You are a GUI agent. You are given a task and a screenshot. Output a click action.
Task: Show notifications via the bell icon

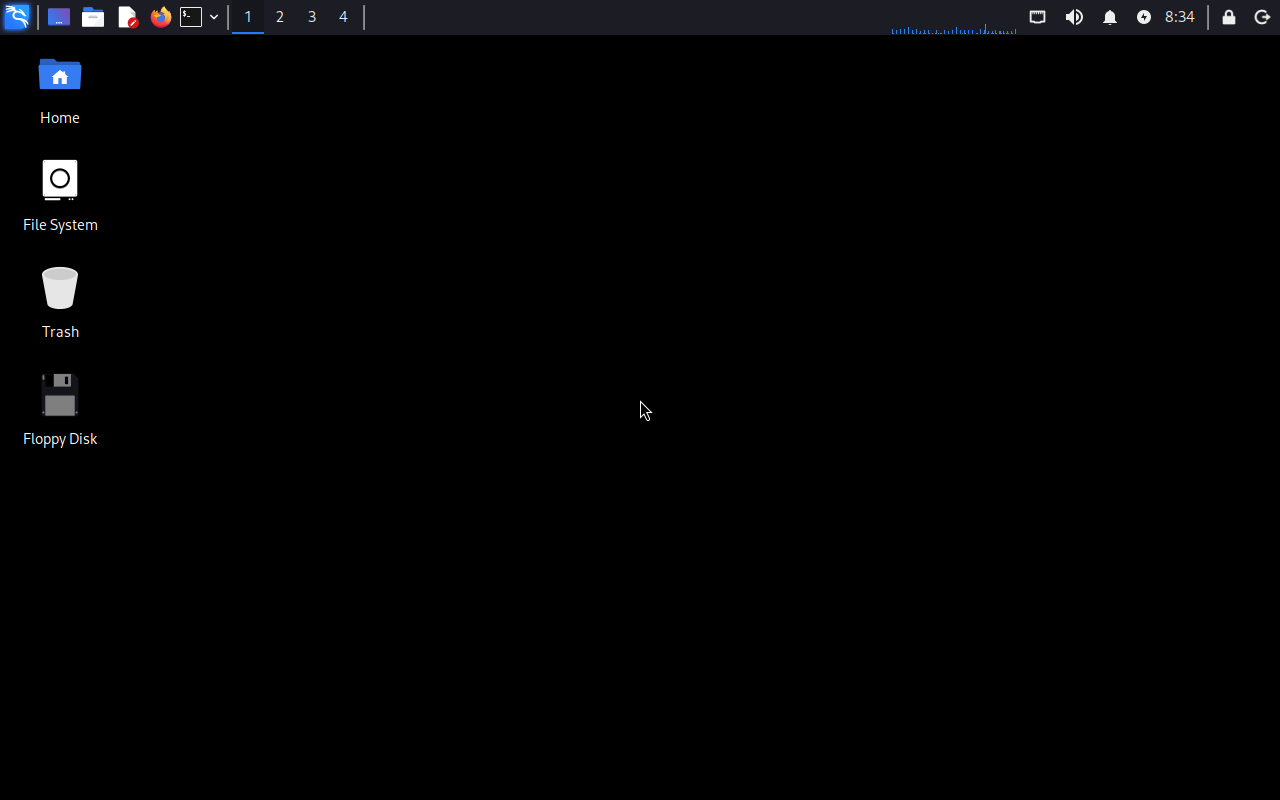1110,17
